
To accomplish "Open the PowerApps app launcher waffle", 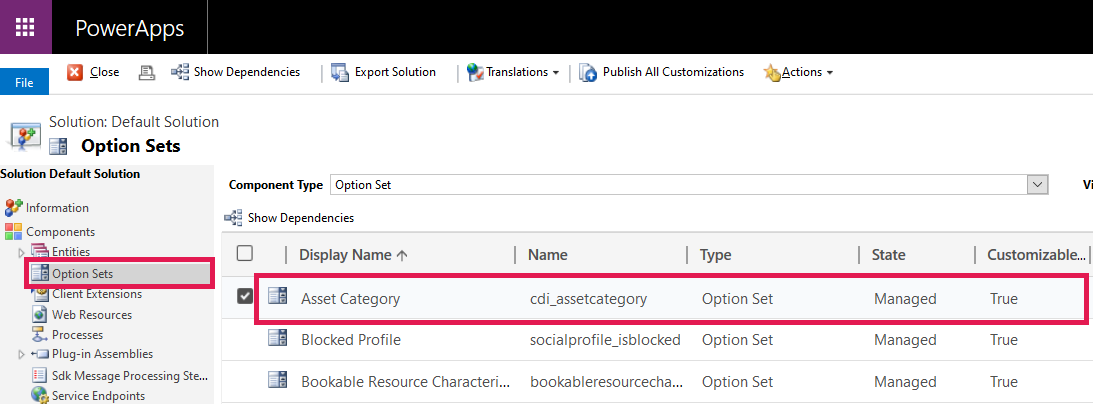I will (25, 27).
